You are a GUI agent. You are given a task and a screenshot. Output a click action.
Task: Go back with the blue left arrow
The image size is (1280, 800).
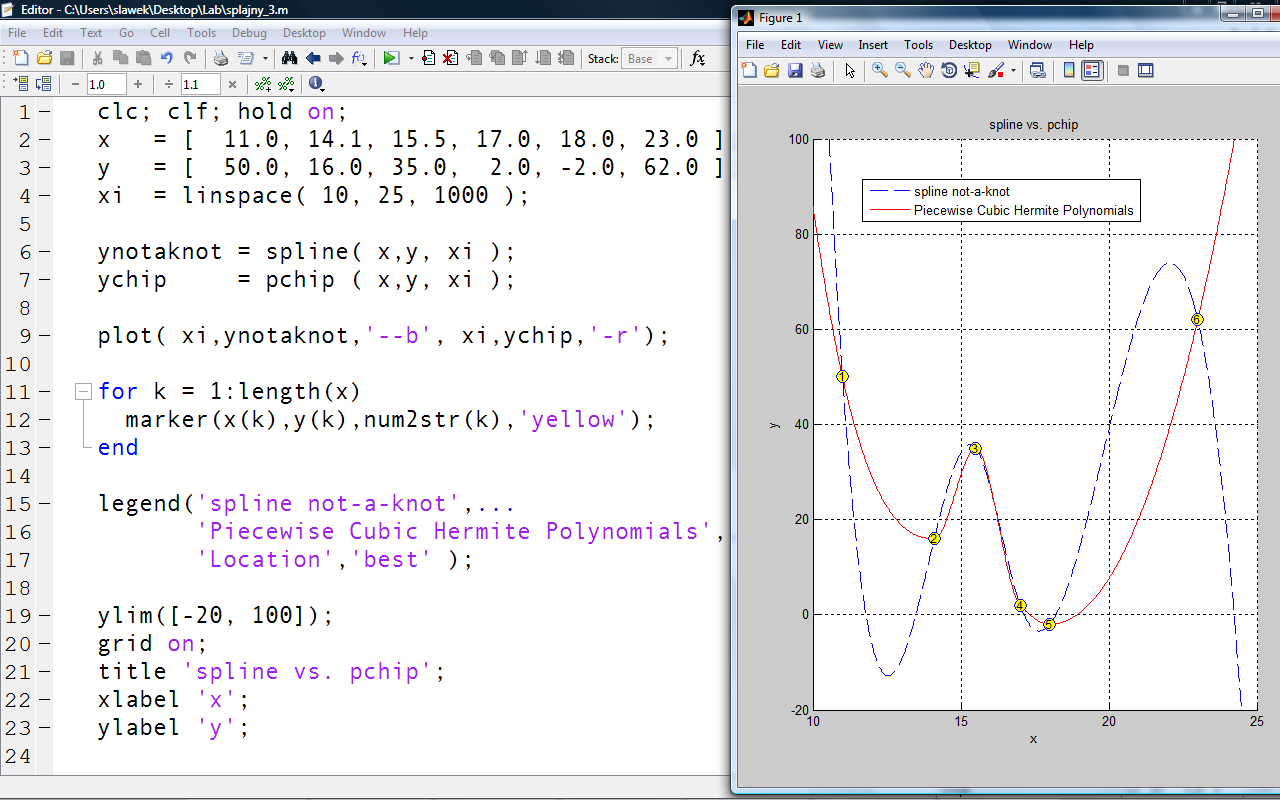click(313, 58)
